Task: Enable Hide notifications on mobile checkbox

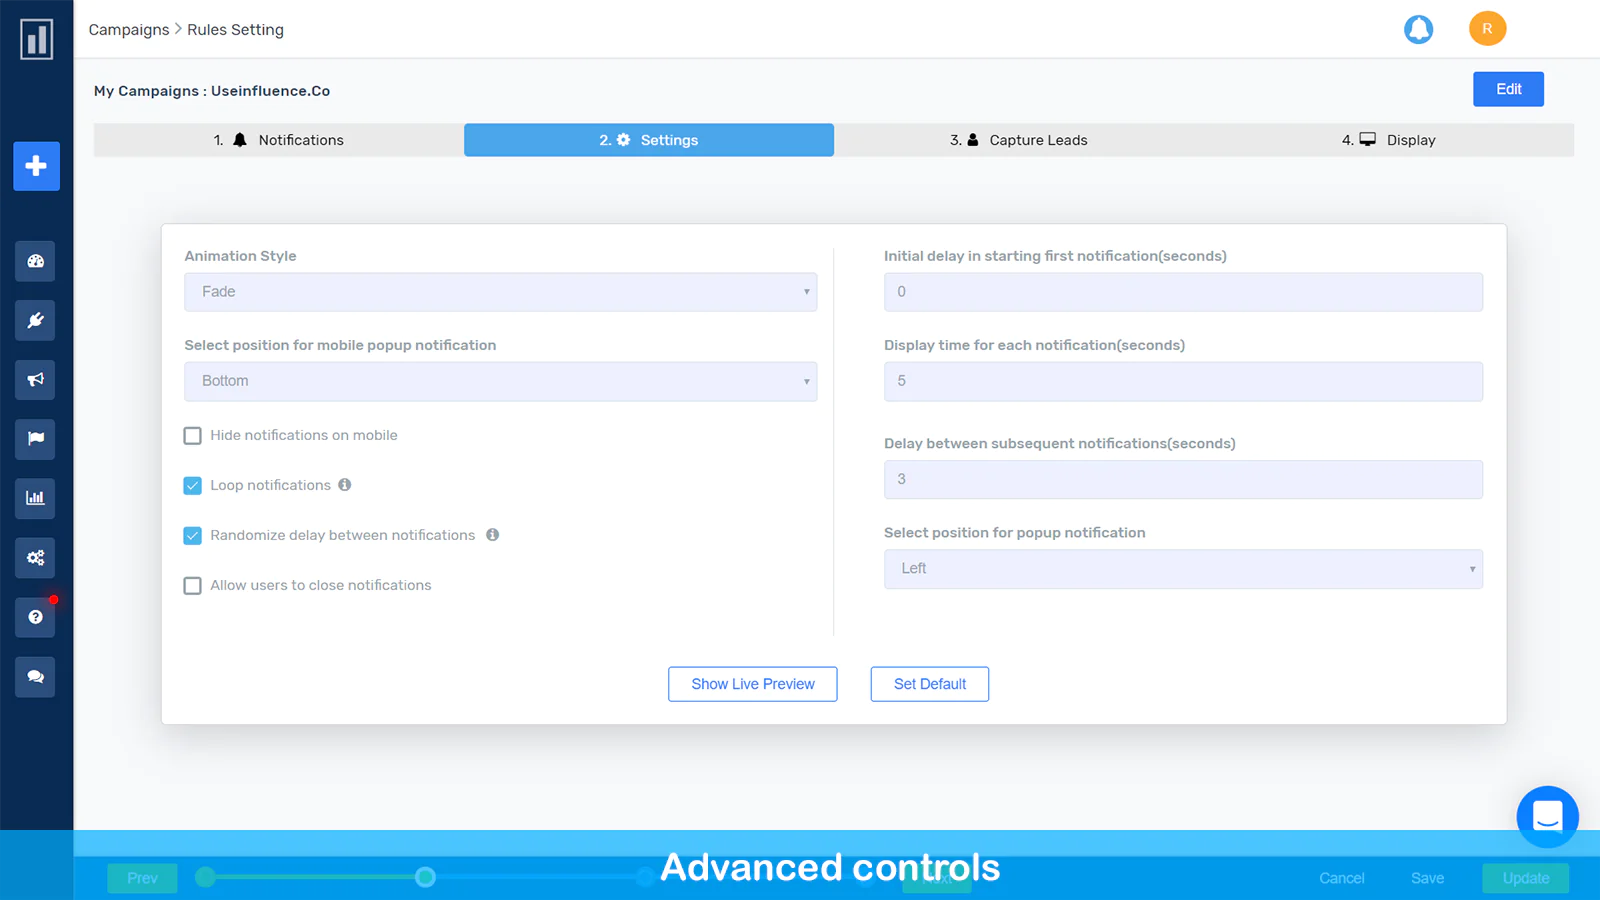Action: pyautogui.click(x=193, y=436)
